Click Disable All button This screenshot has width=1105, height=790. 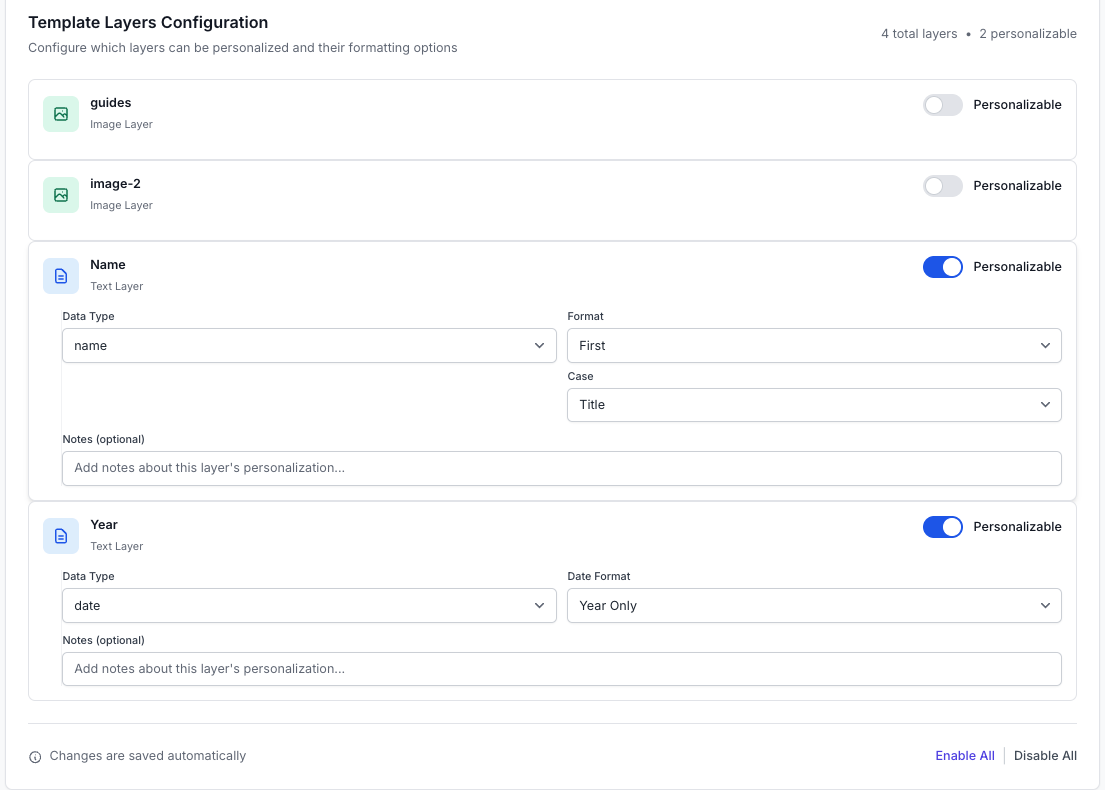click(x=1045, y=756)
